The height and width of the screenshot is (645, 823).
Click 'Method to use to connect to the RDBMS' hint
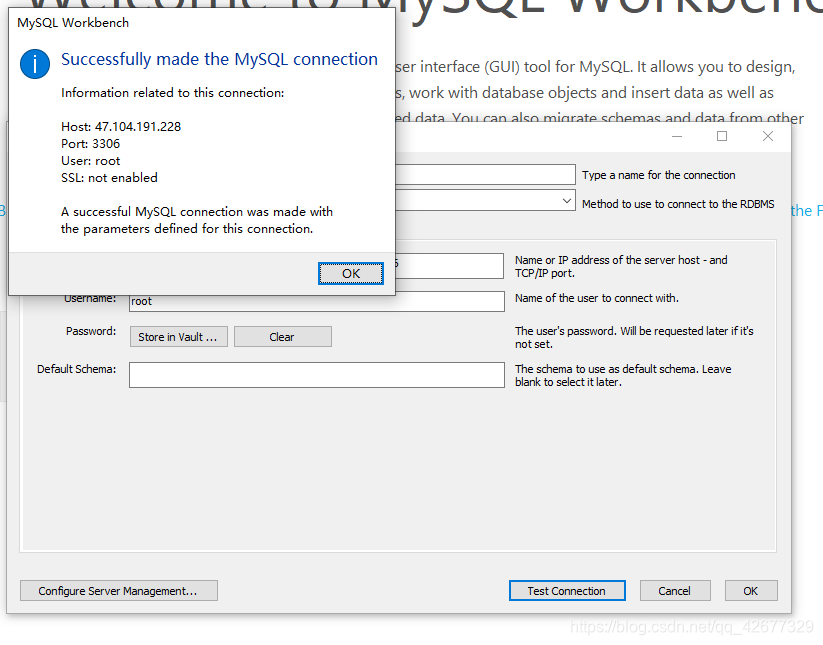678,204
